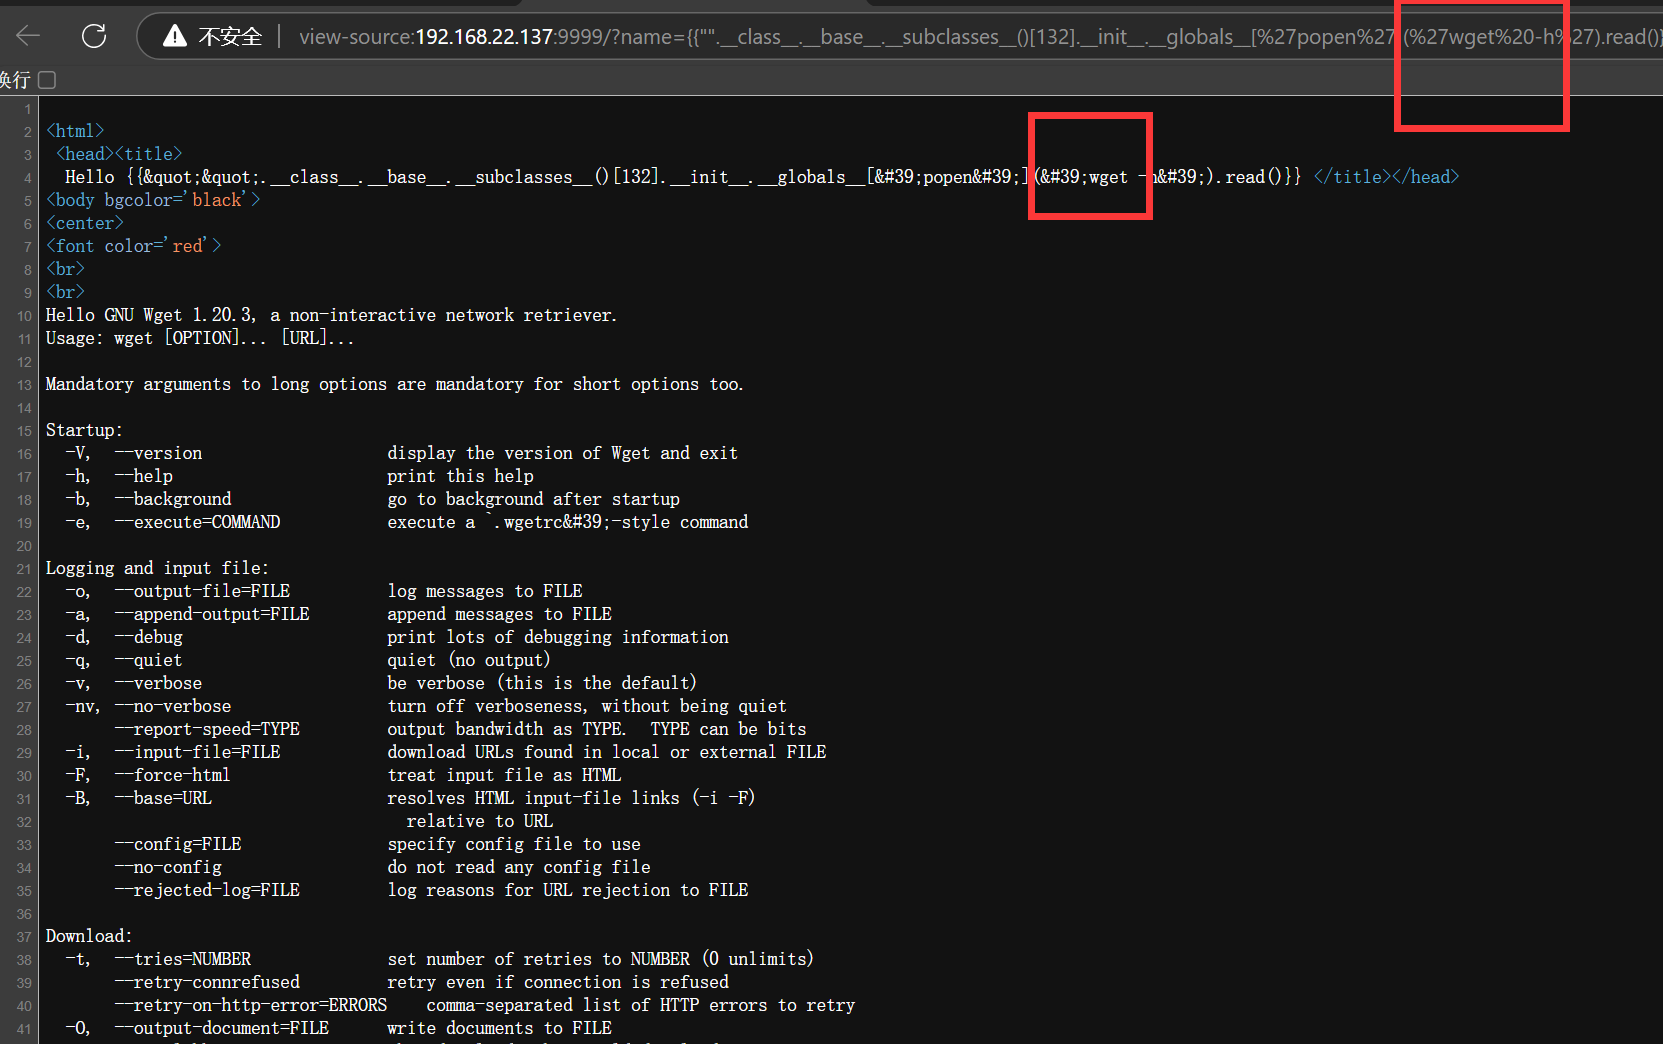
Task: Click the <body bgcolor='black'> line
Action: (153, 200)
